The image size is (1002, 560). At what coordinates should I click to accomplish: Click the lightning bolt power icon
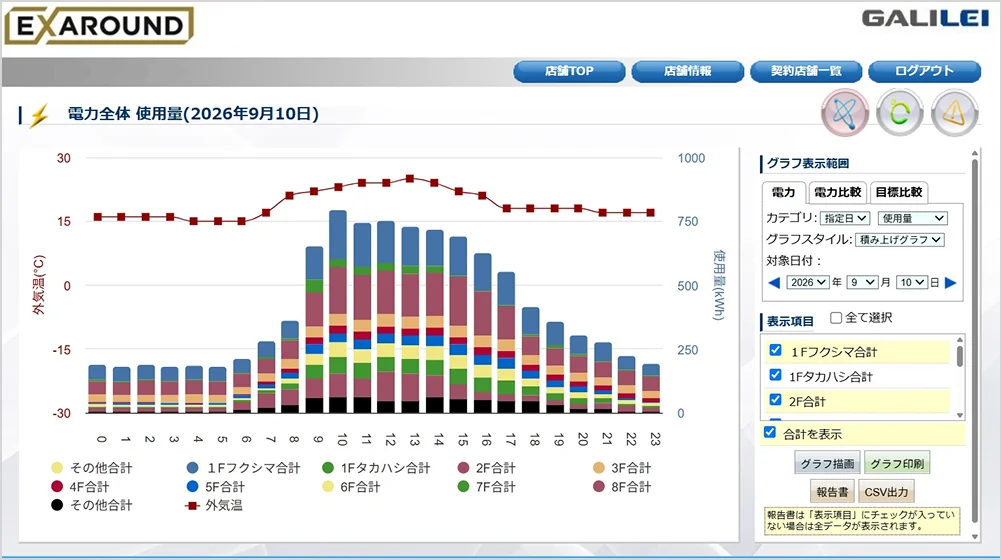coord(39,116)
